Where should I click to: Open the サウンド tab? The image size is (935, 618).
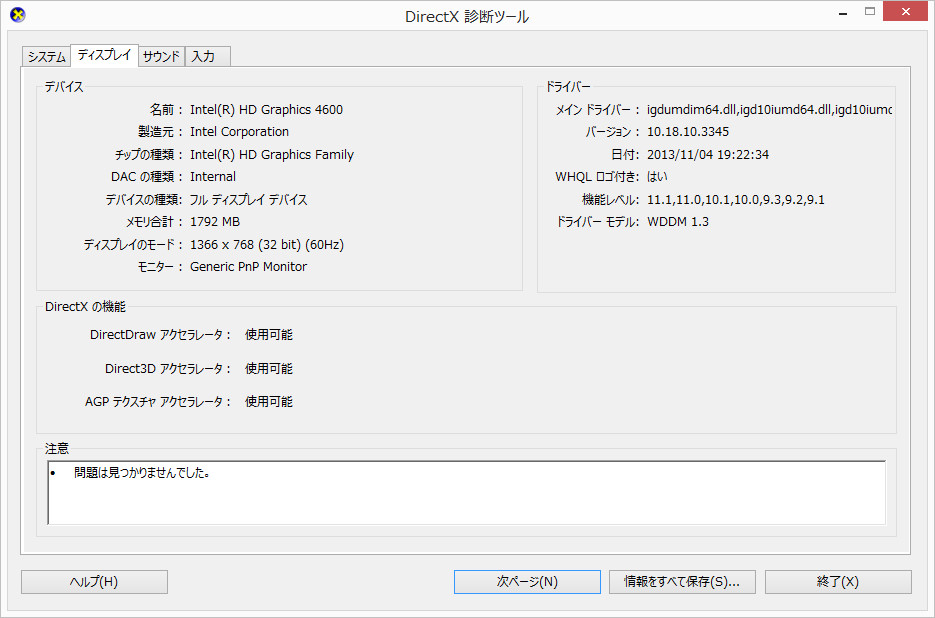162,57
